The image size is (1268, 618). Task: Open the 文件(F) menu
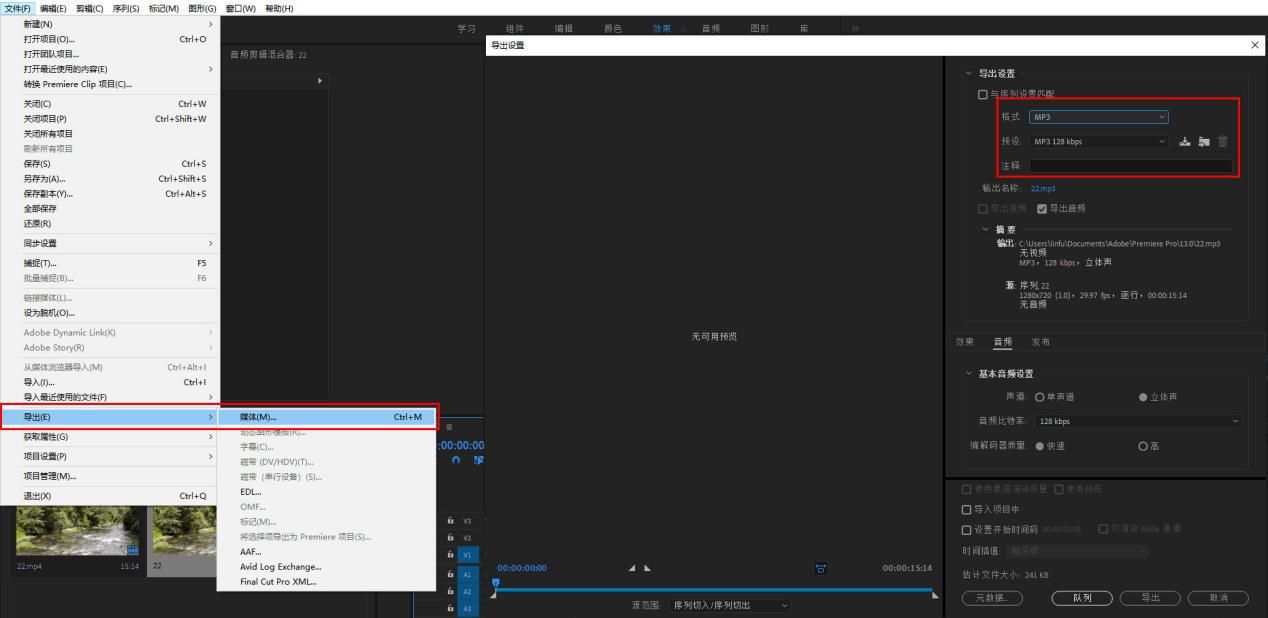click(x=18, y=8)
